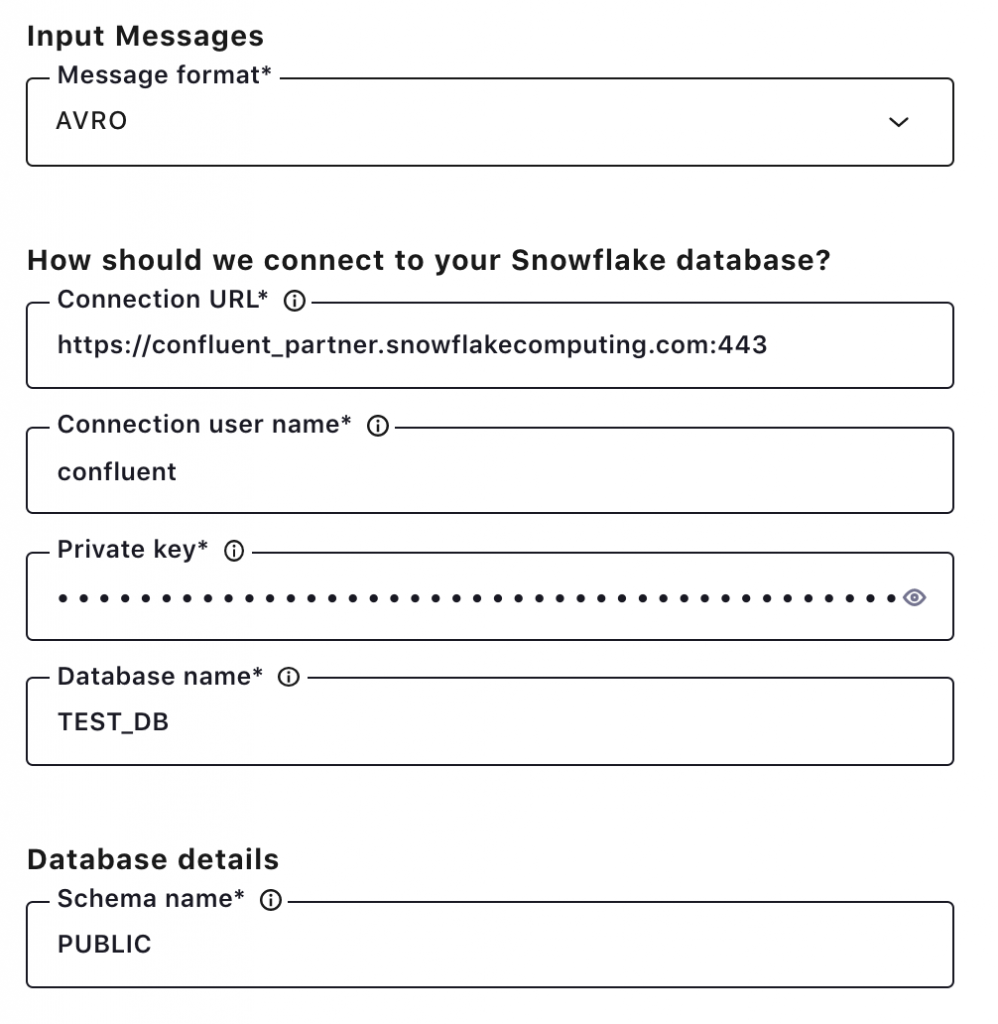Select the TEST_DB database name field

click(x=113, y=722)
